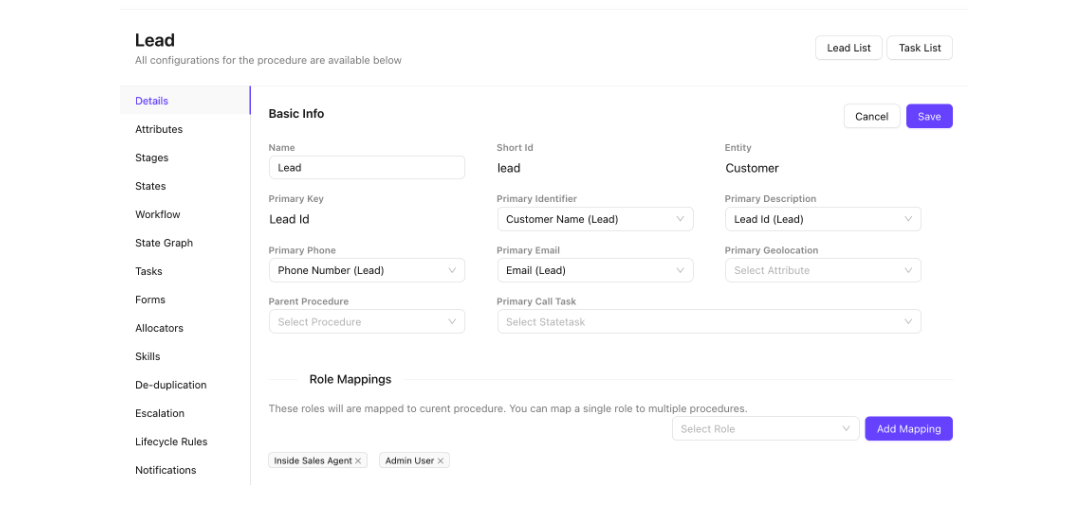Go to the State Graph section
The width and height of the screenshot is (1092, 510).
pos(164,243)
